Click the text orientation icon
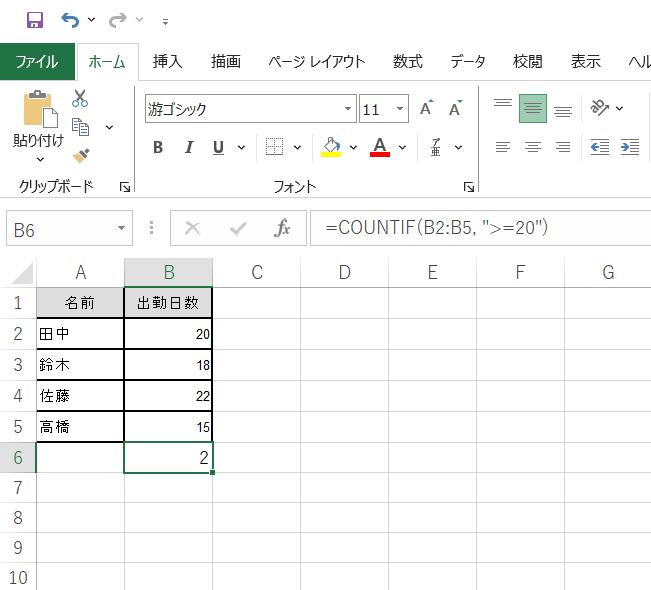This screenshot has width=651, height=590. tap(600, 108)
